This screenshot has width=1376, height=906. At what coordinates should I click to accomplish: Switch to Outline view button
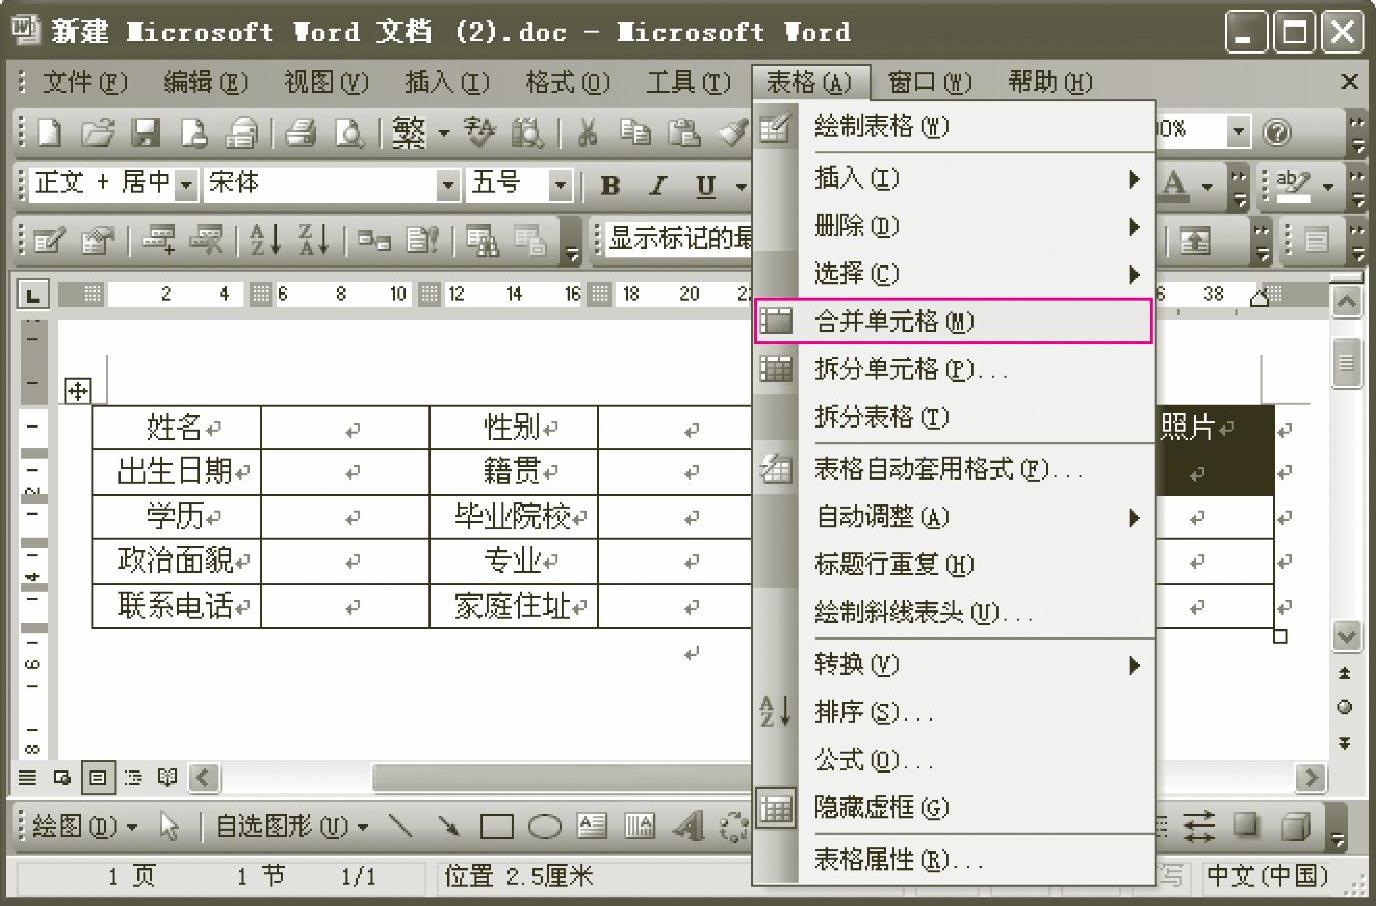point(132,777)
